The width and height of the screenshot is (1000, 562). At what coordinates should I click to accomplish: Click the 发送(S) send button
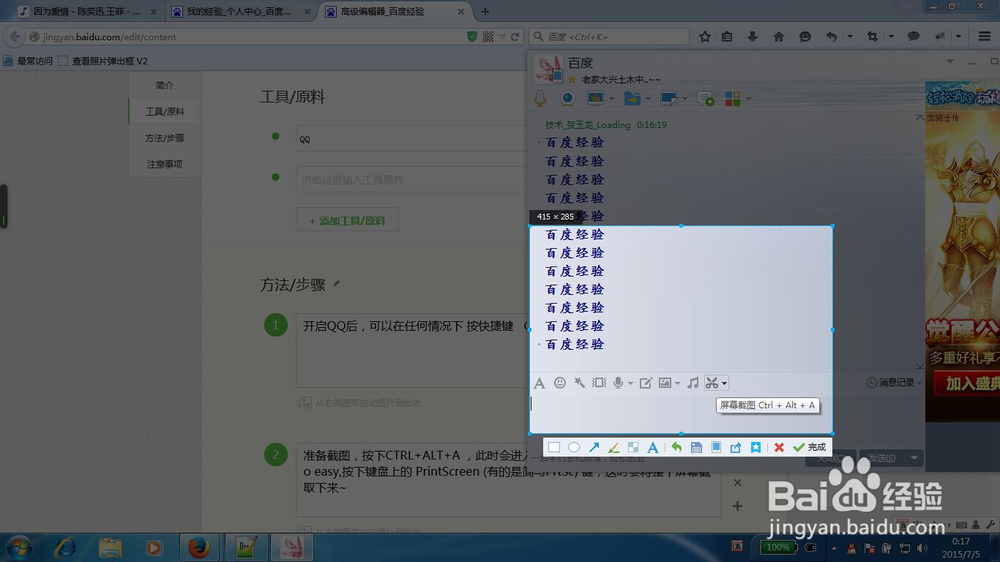883,457
